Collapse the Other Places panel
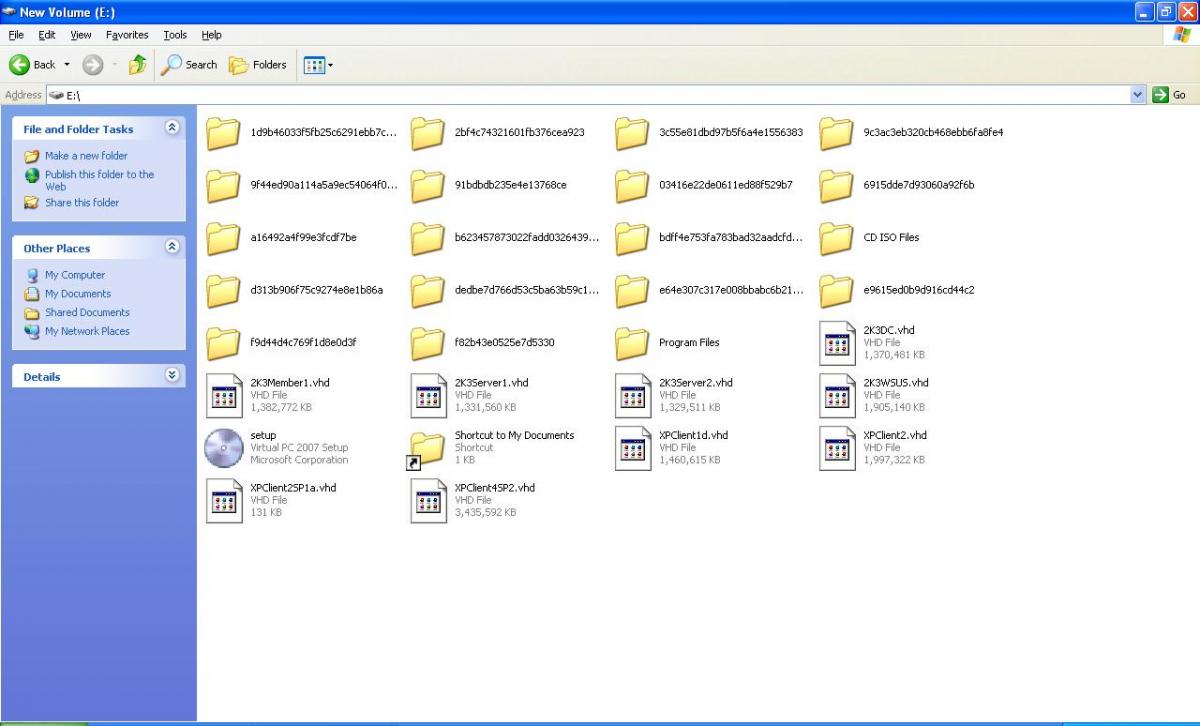Viewport: 1200px width, 726px height. (172, 247)
